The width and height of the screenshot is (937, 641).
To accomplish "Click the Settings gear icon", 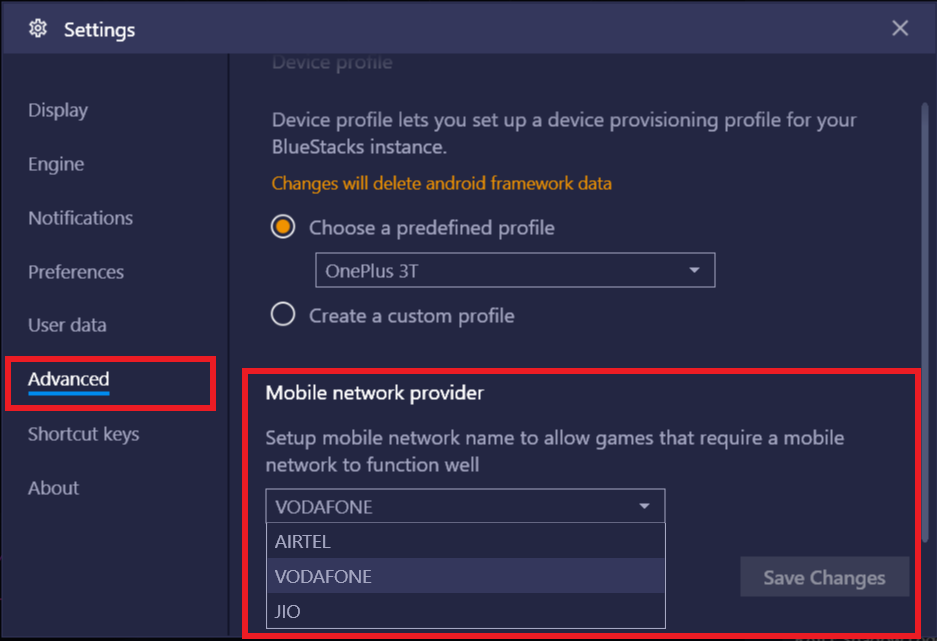I will tap(38, 28).
